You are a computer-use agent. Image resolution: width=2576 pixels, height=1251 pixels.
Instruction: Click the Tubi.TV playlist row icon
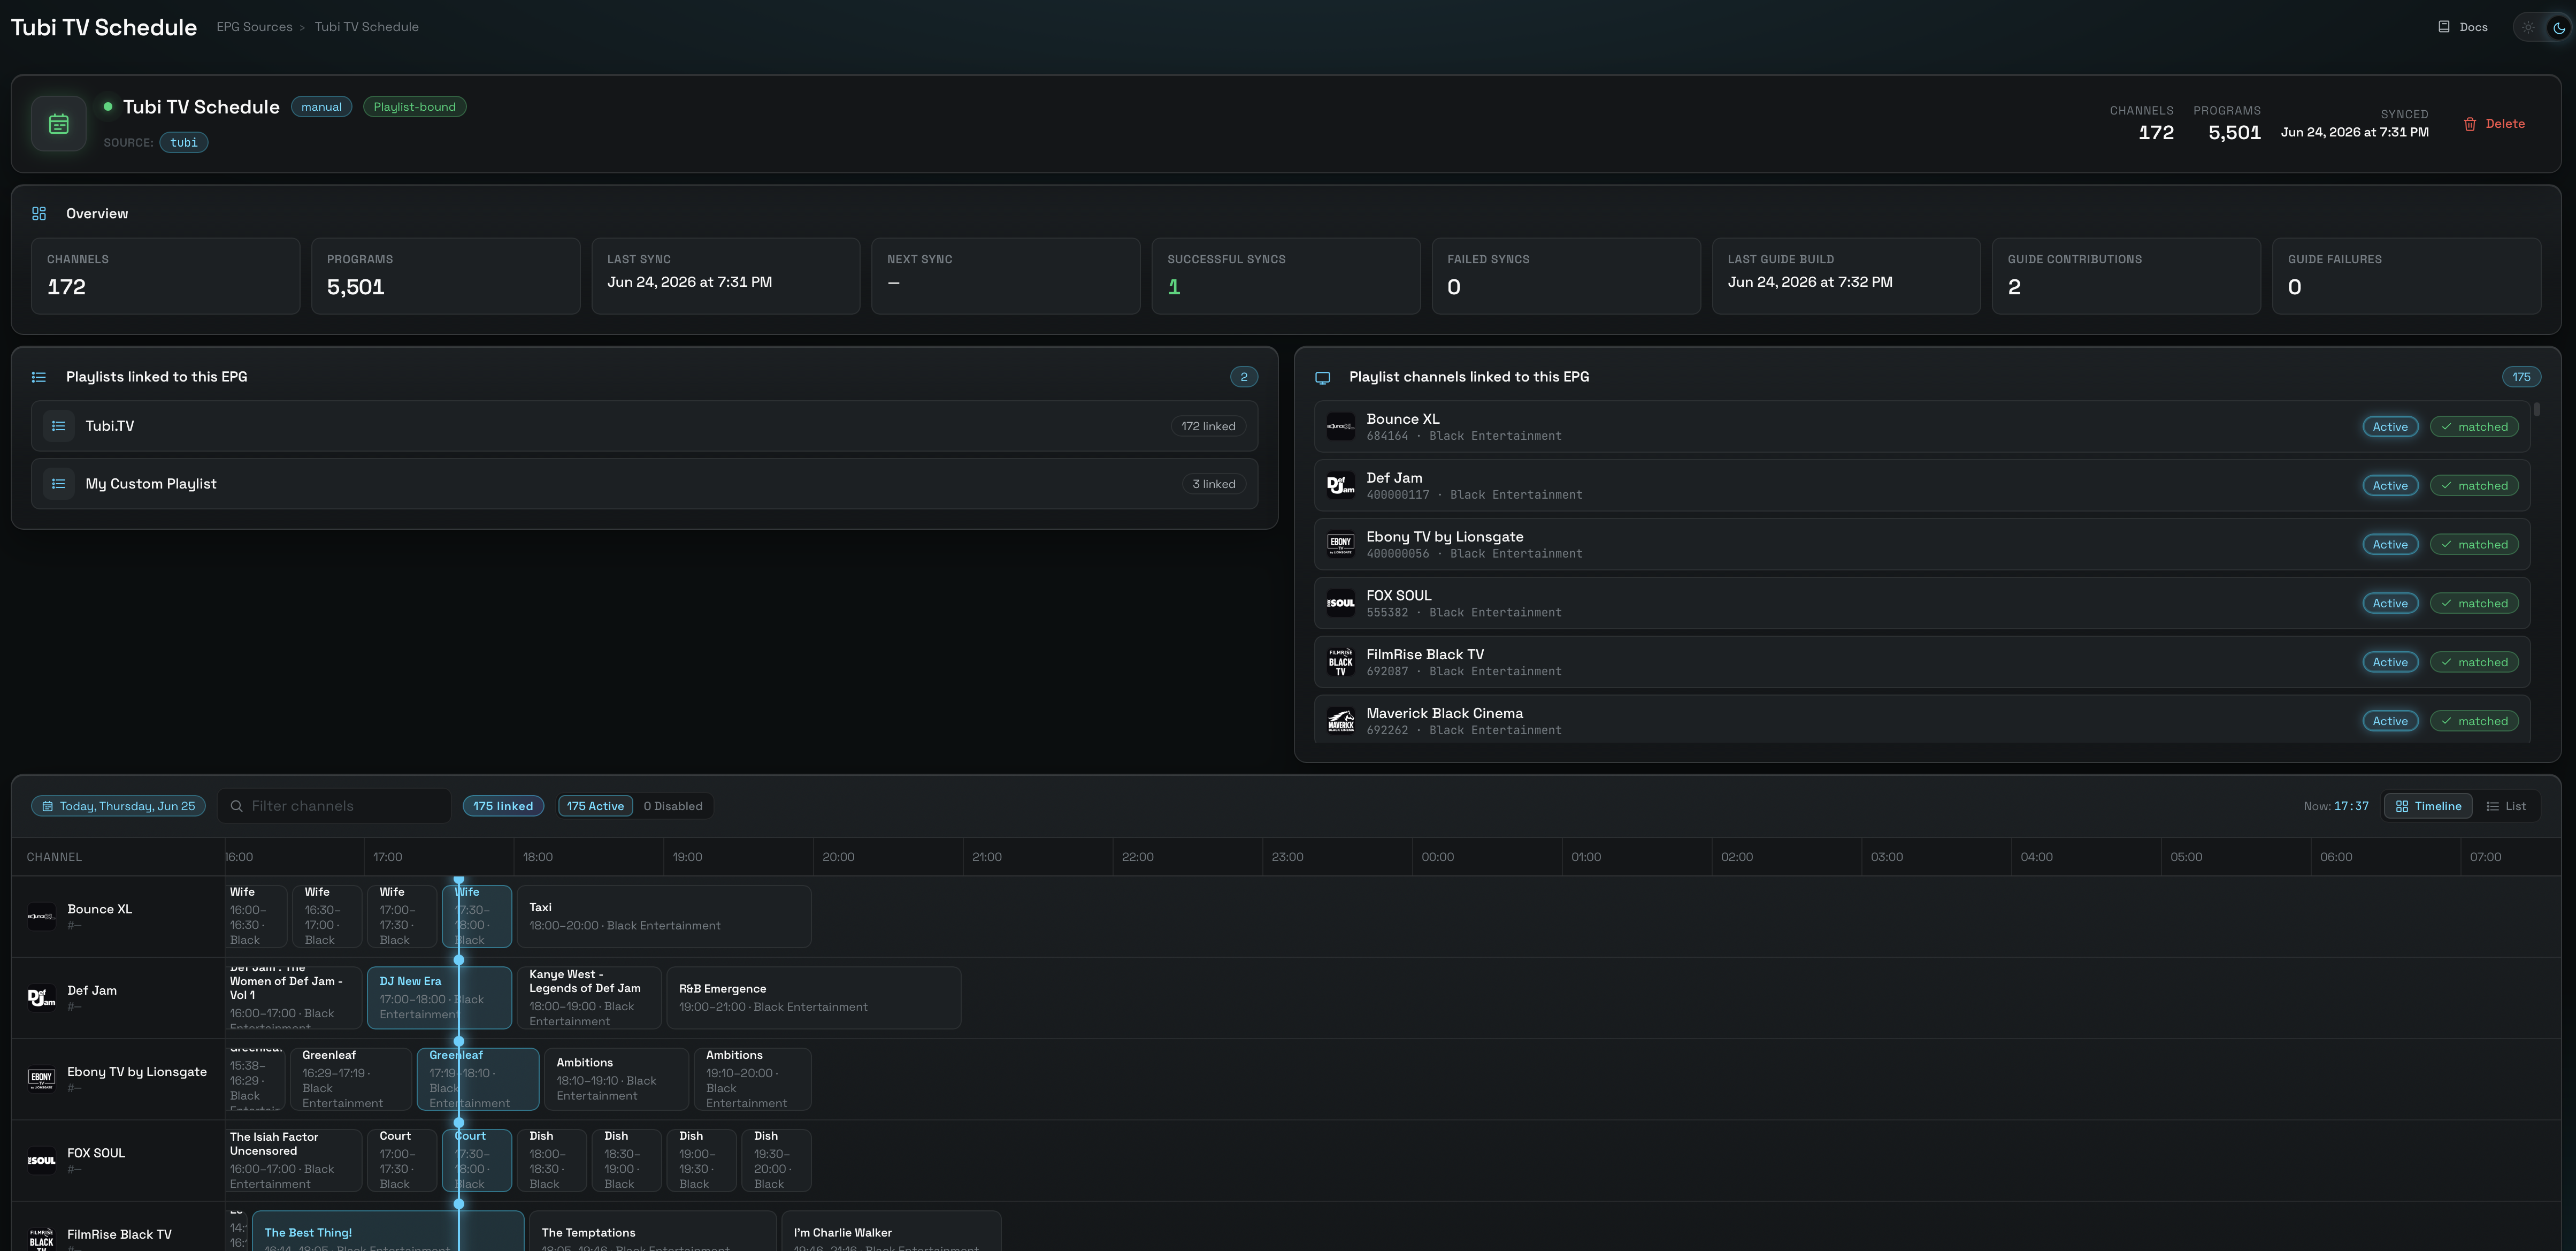coord(59,426)
